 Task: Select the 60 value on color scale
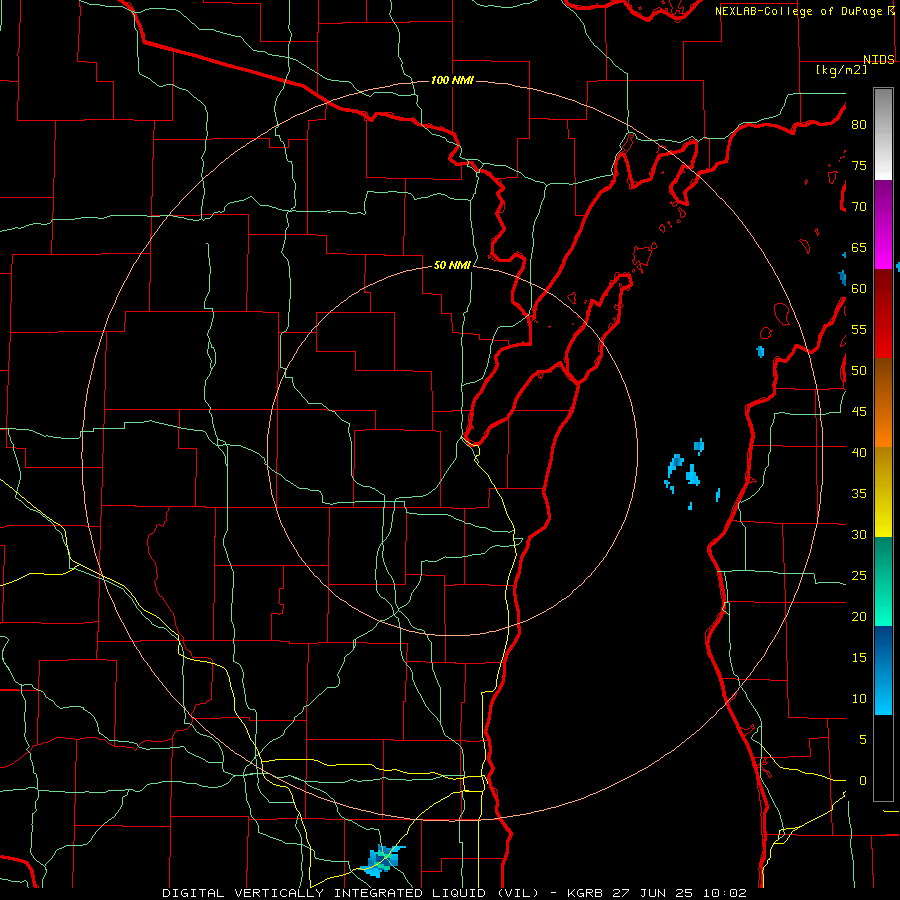pyautogui.click(x=859, y=289)
